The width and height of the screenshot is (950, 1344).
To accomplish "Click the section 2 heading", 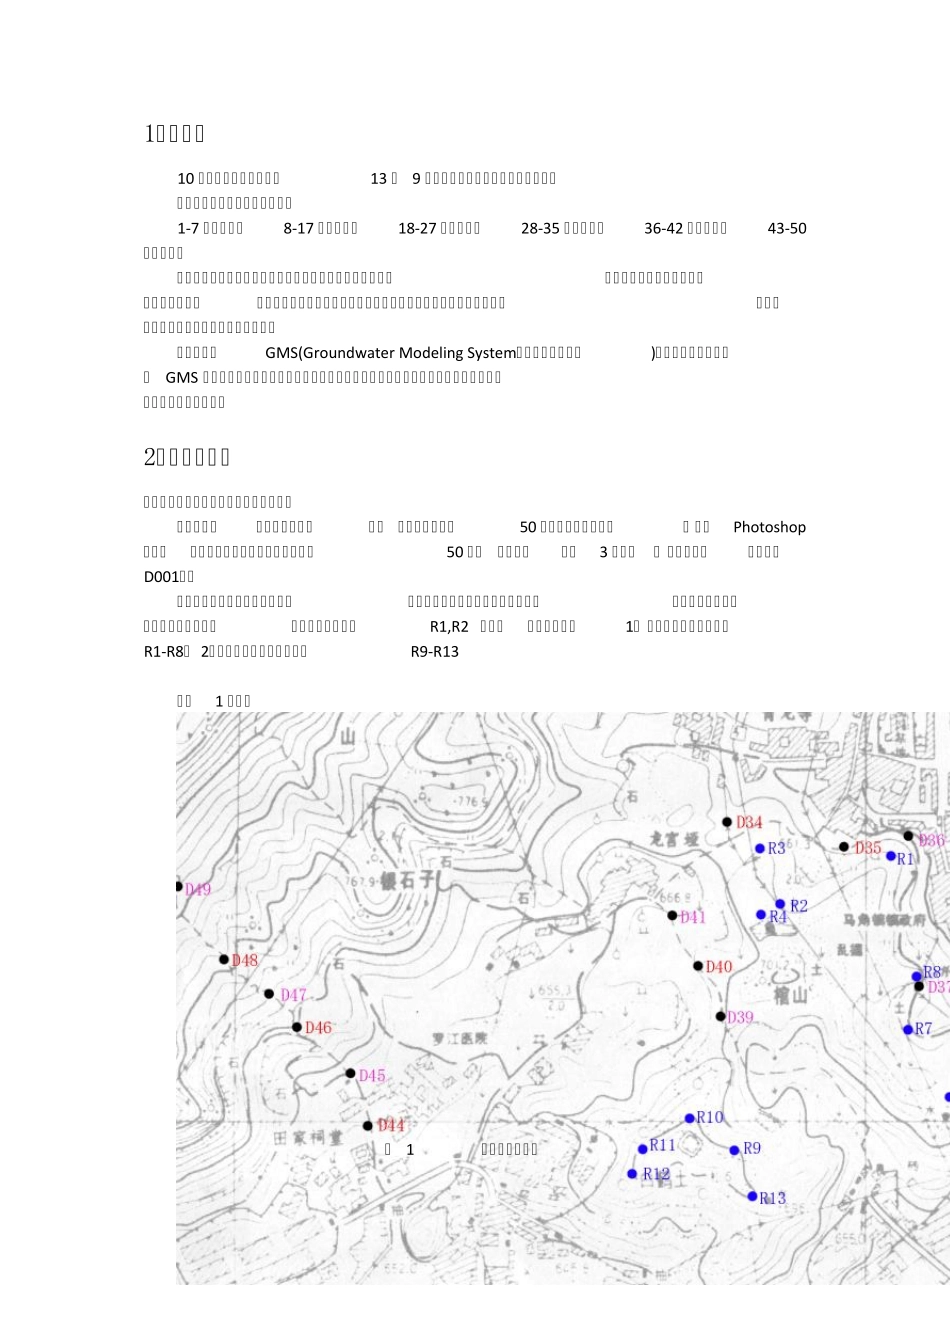I will (188, 457).
